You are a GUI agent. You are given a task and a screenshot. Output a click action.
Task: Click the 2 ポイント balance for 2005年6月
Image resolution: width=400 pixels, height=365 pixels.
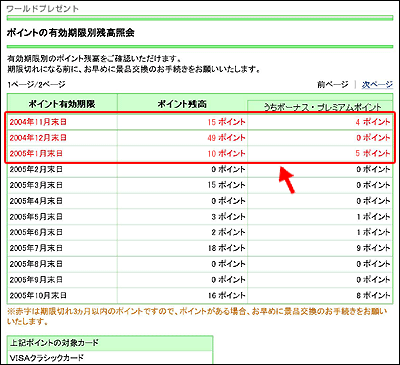(228, 232)
